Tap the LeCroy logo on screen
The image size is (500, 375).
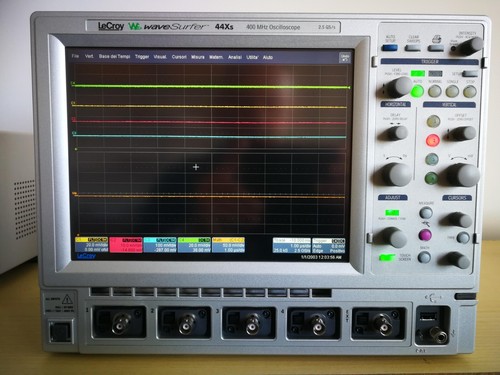pos(86,256)
